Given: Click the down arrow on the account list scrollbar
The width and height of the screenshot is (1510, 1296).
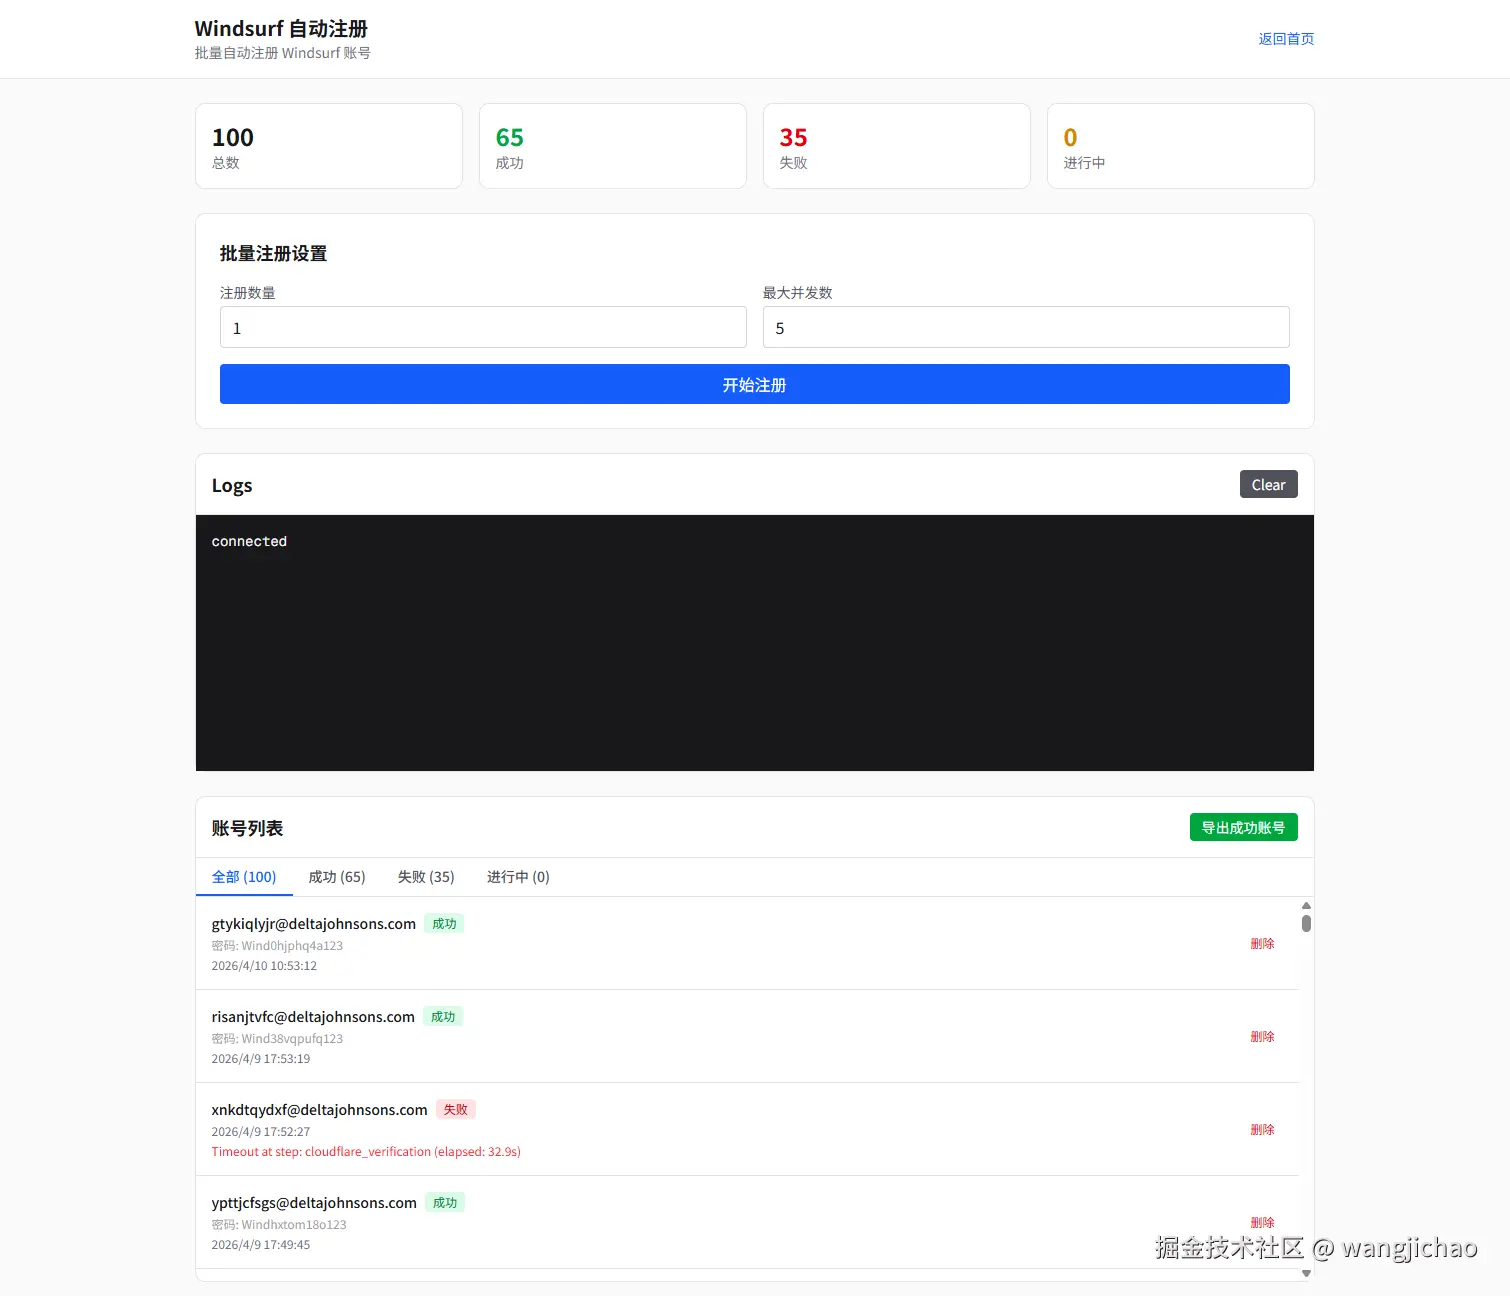Looking at the screenshot, I should tap(1306, 1273).
